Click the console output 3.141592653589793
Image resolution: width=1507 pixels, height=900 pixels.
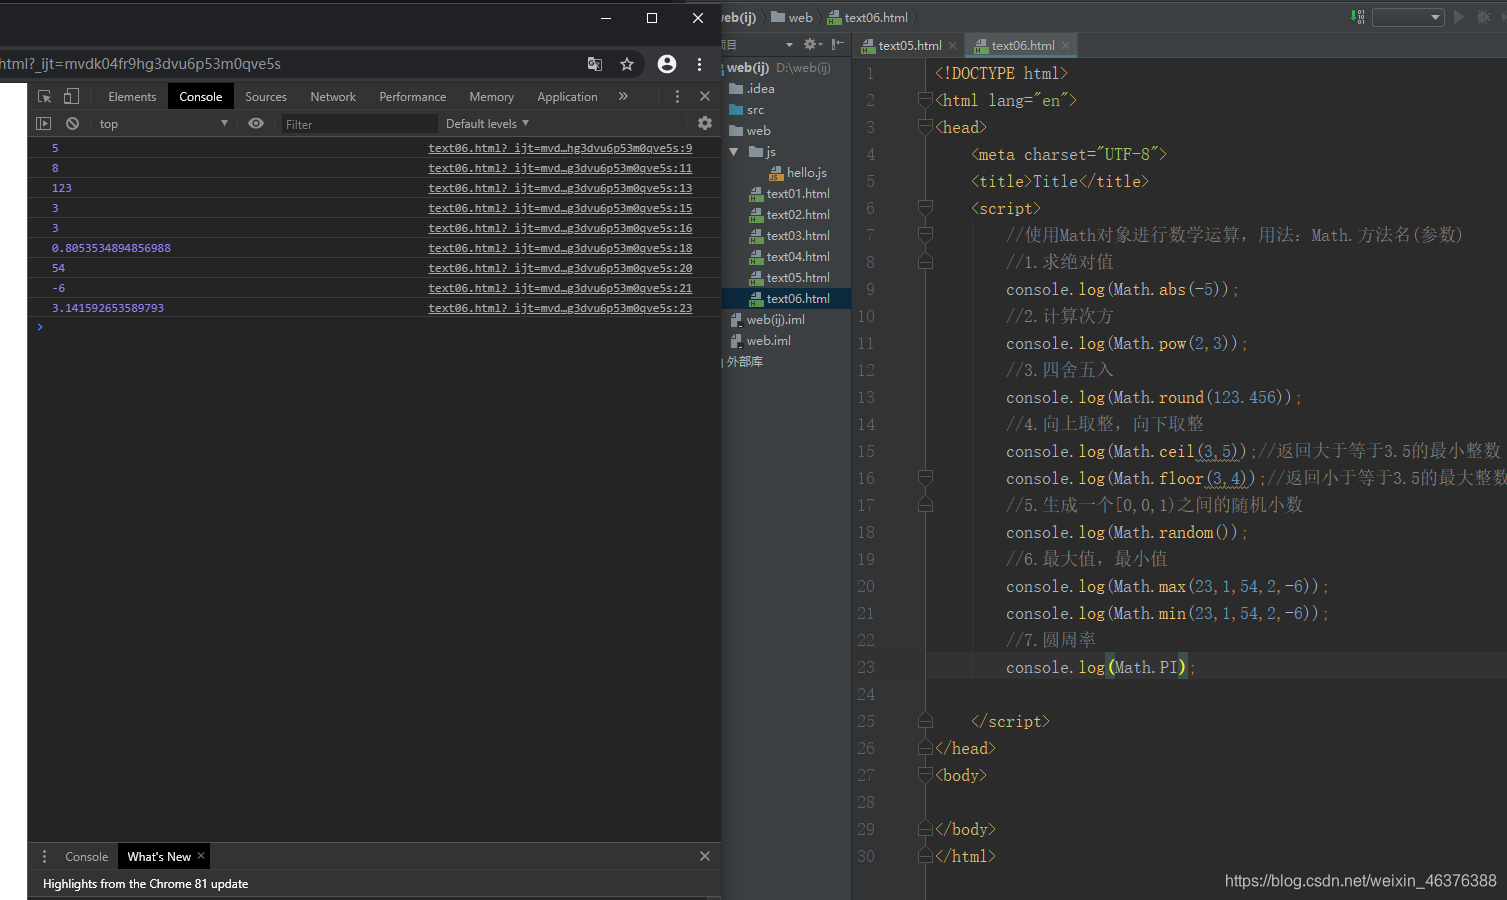pyautogui.click(x=108, y=308)
